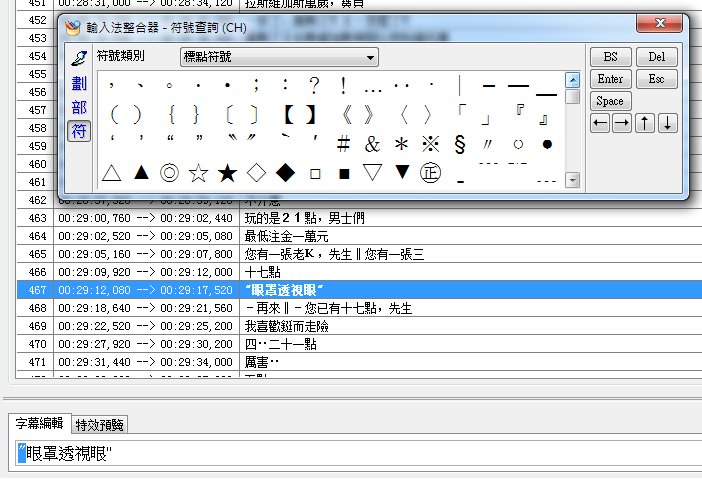The width and height of the screenshot is (702, 479).
Task: Insert the solid star ★ symbol
Action: coord(227,173)
